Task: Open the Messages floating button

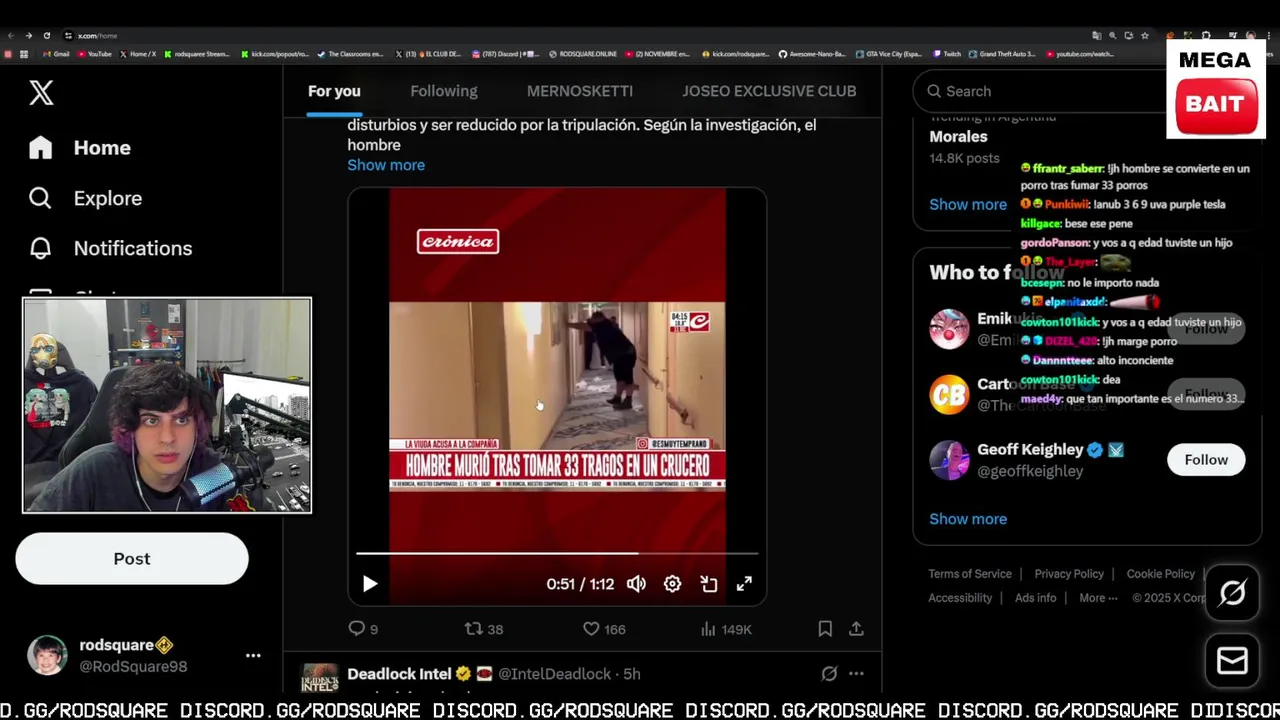Action: [x=1232, y=661]
